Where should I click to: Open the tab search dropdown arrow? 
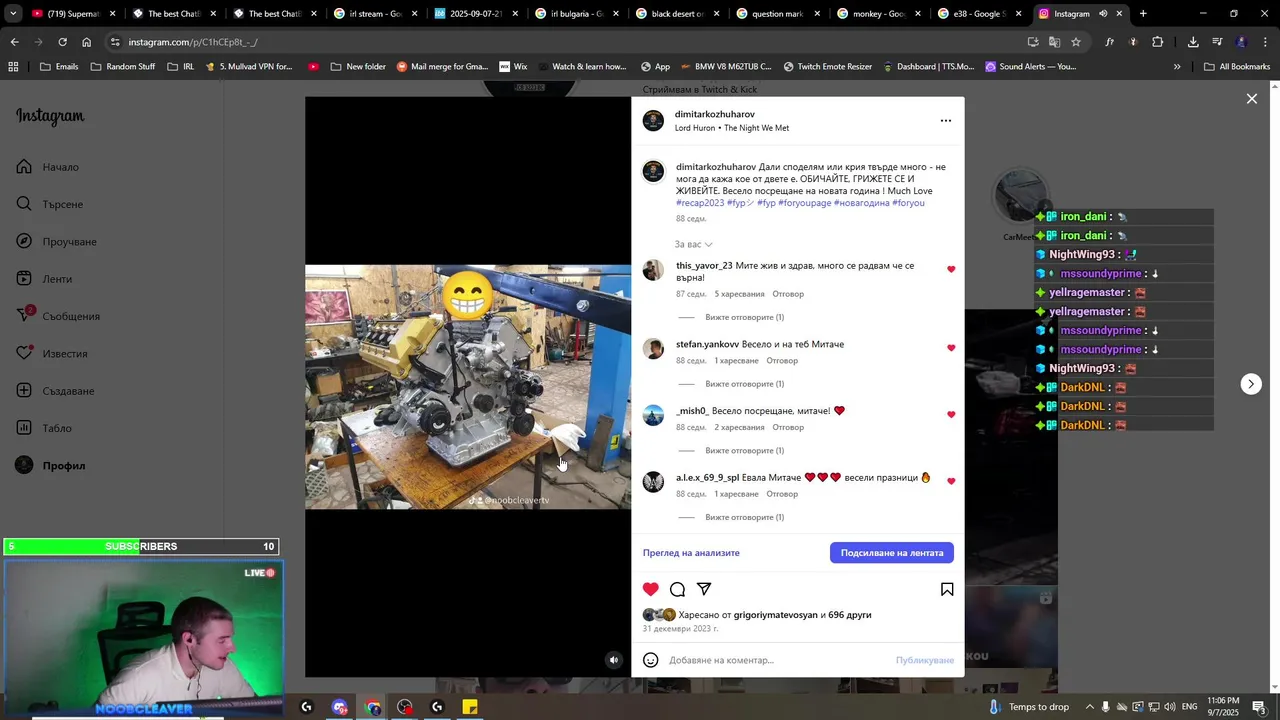13,14
